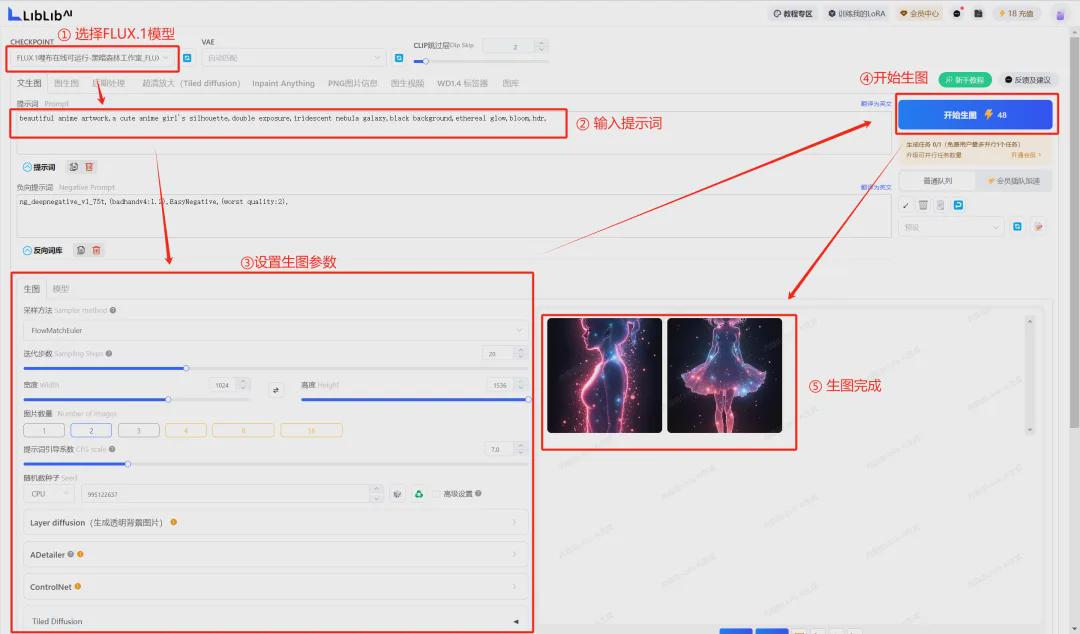This screenshot has height=634, width=1080.
Task: Click the dice icon to randomize seed
Action: tap(397, 493)
